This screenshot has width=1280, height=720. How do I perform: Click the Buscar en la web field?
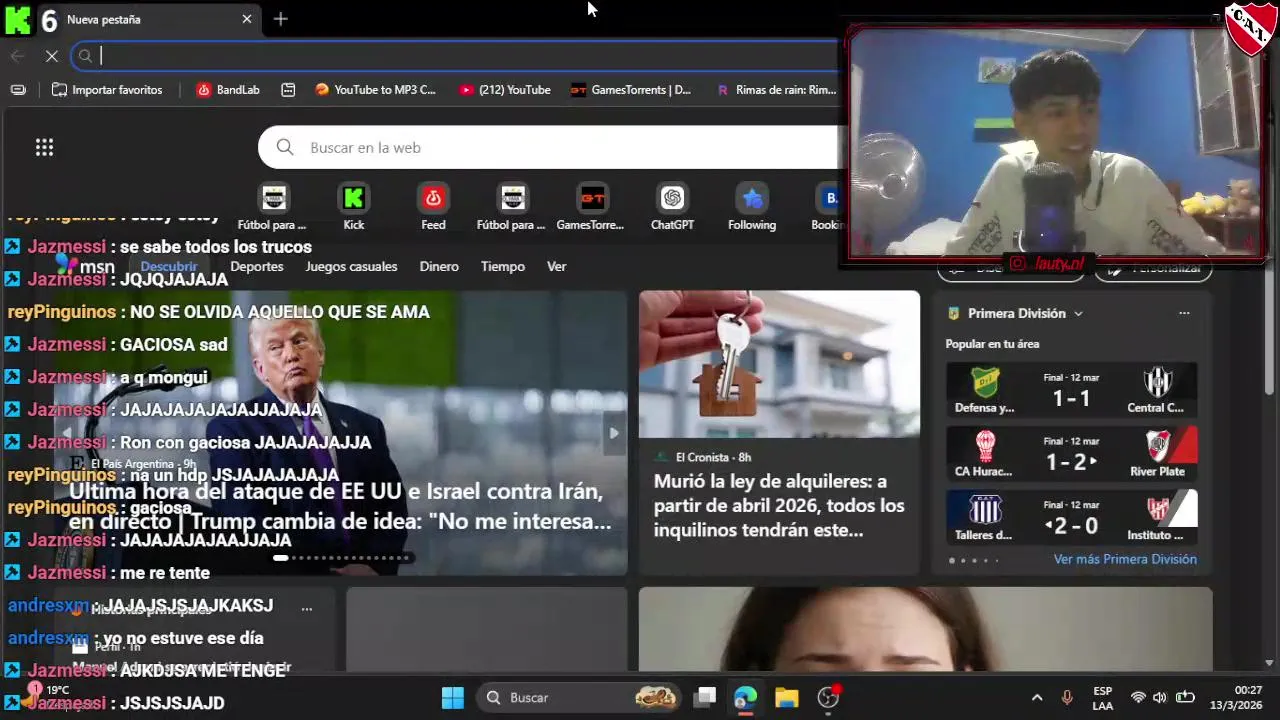550,147
